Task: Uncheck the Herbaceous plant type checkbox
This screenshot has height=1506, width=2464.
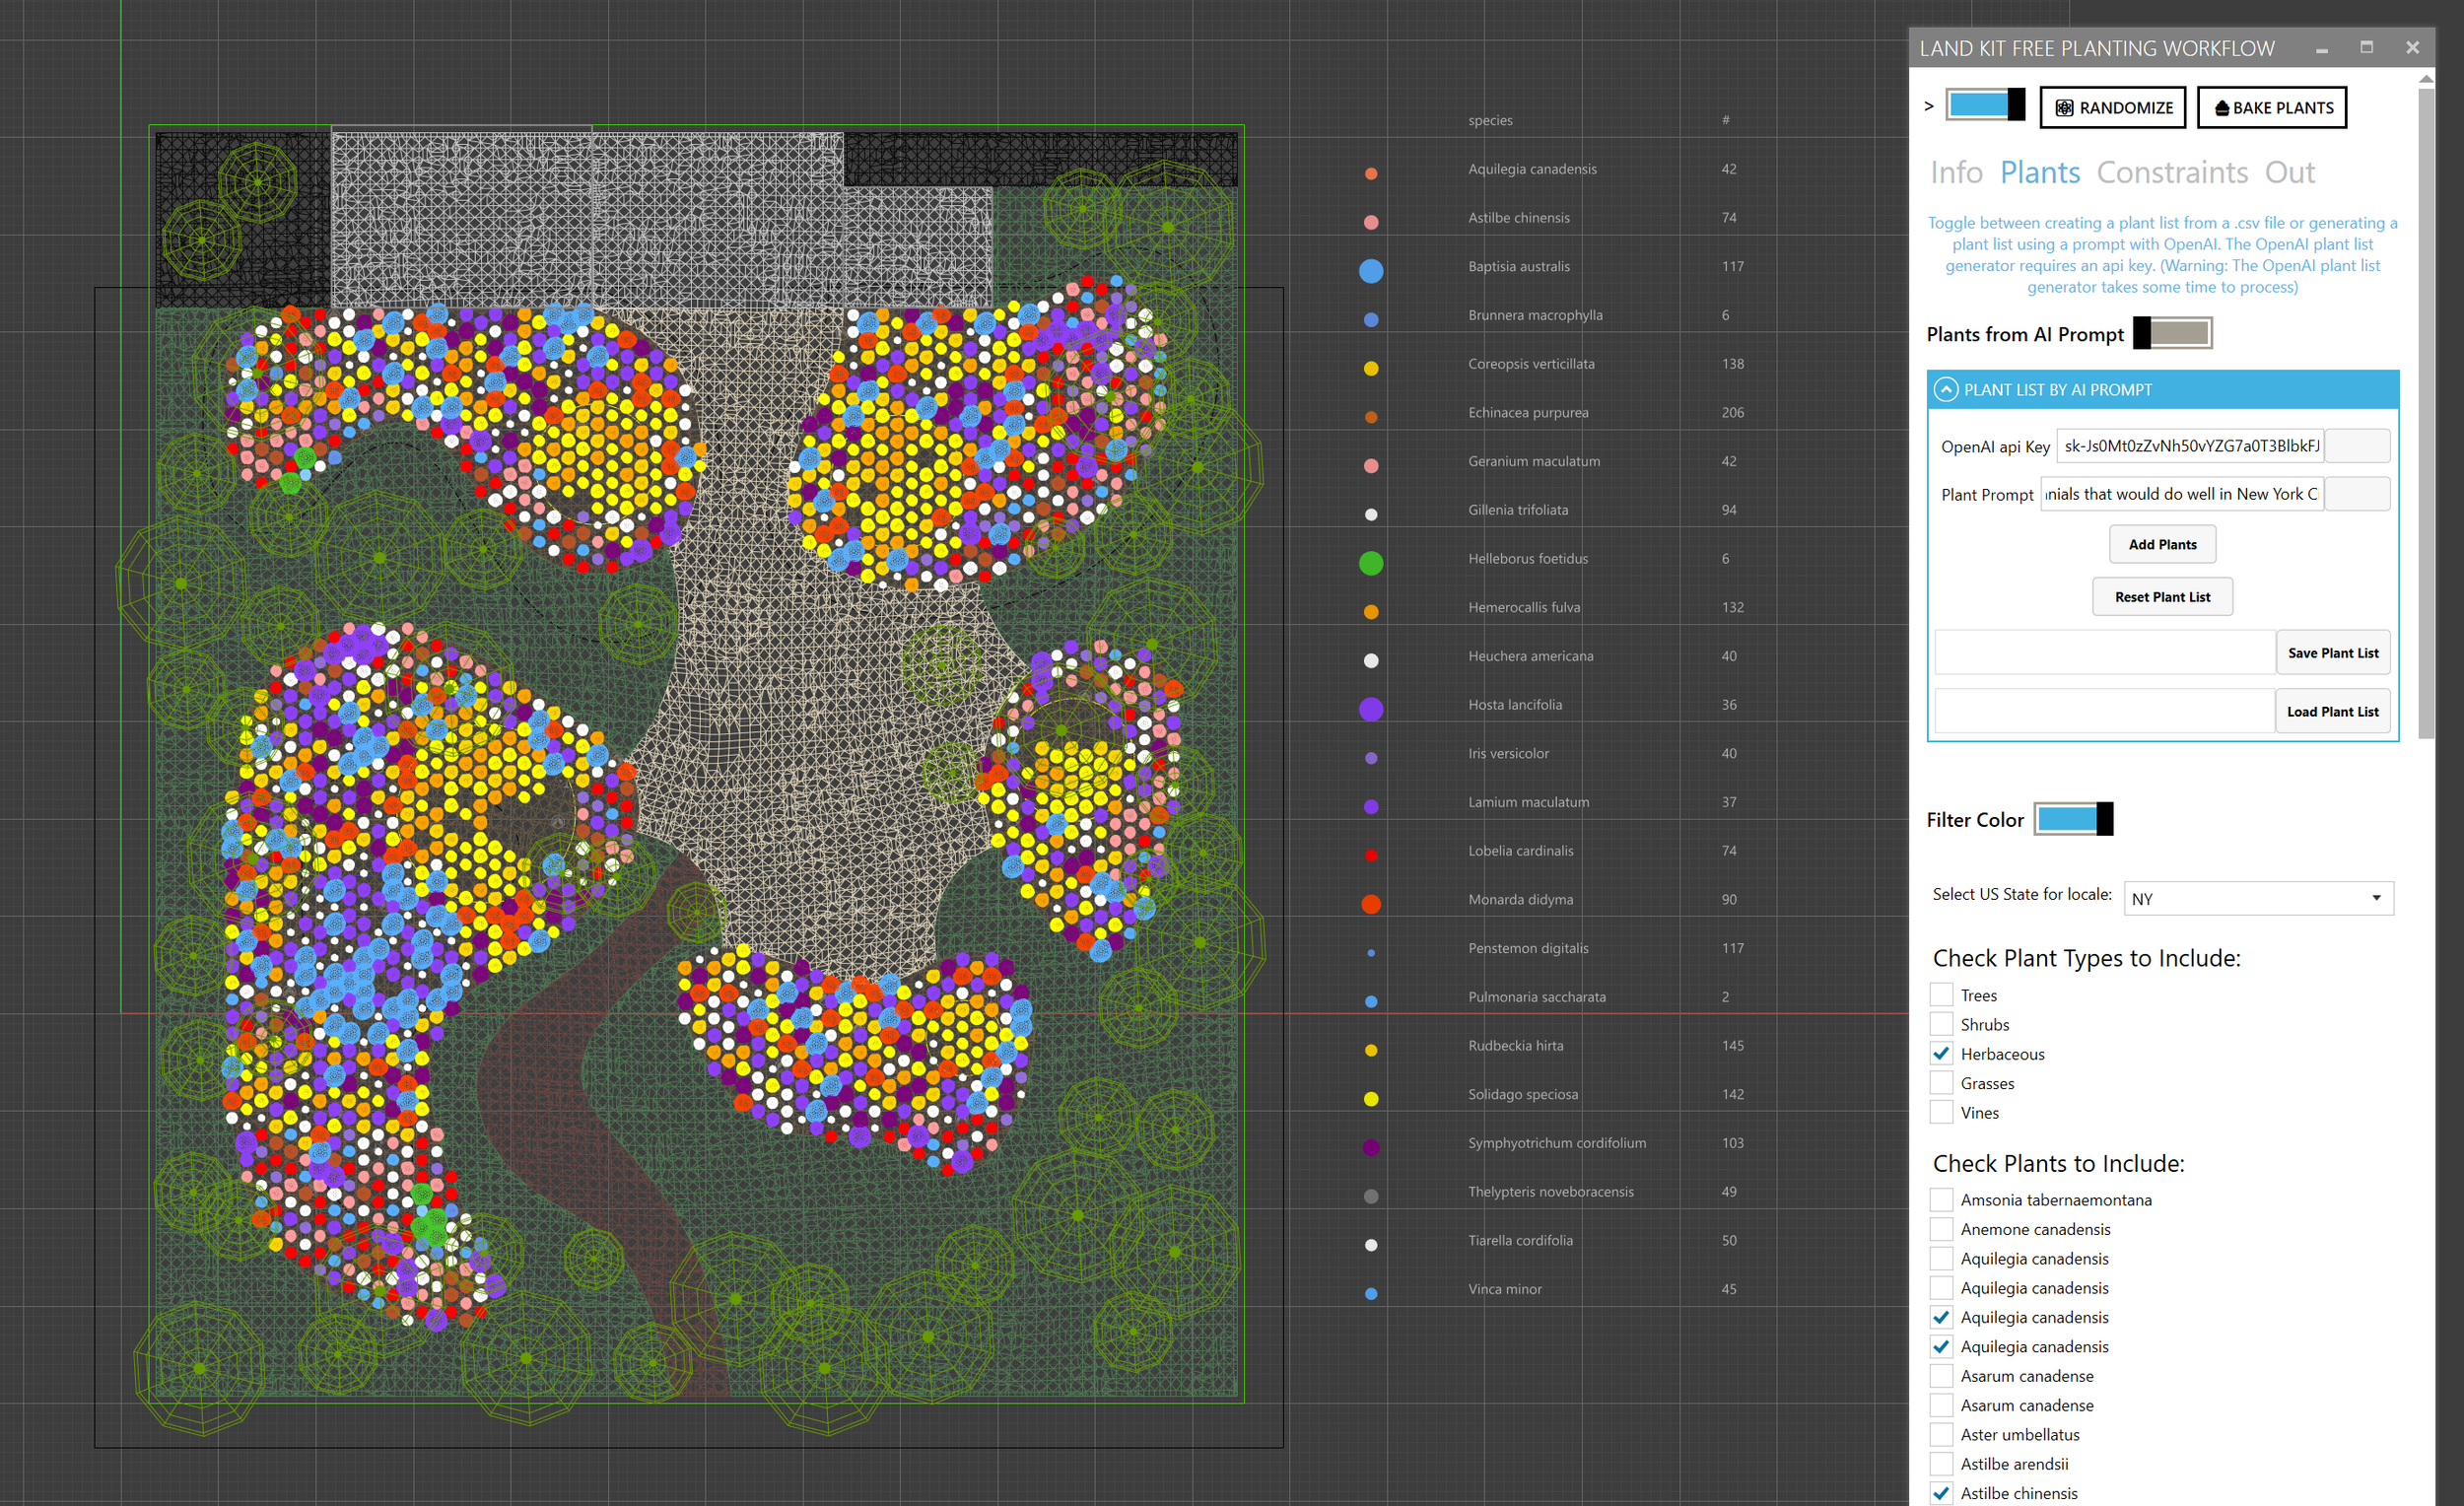Action: pyautogui.click(x=1942, y=1053)
